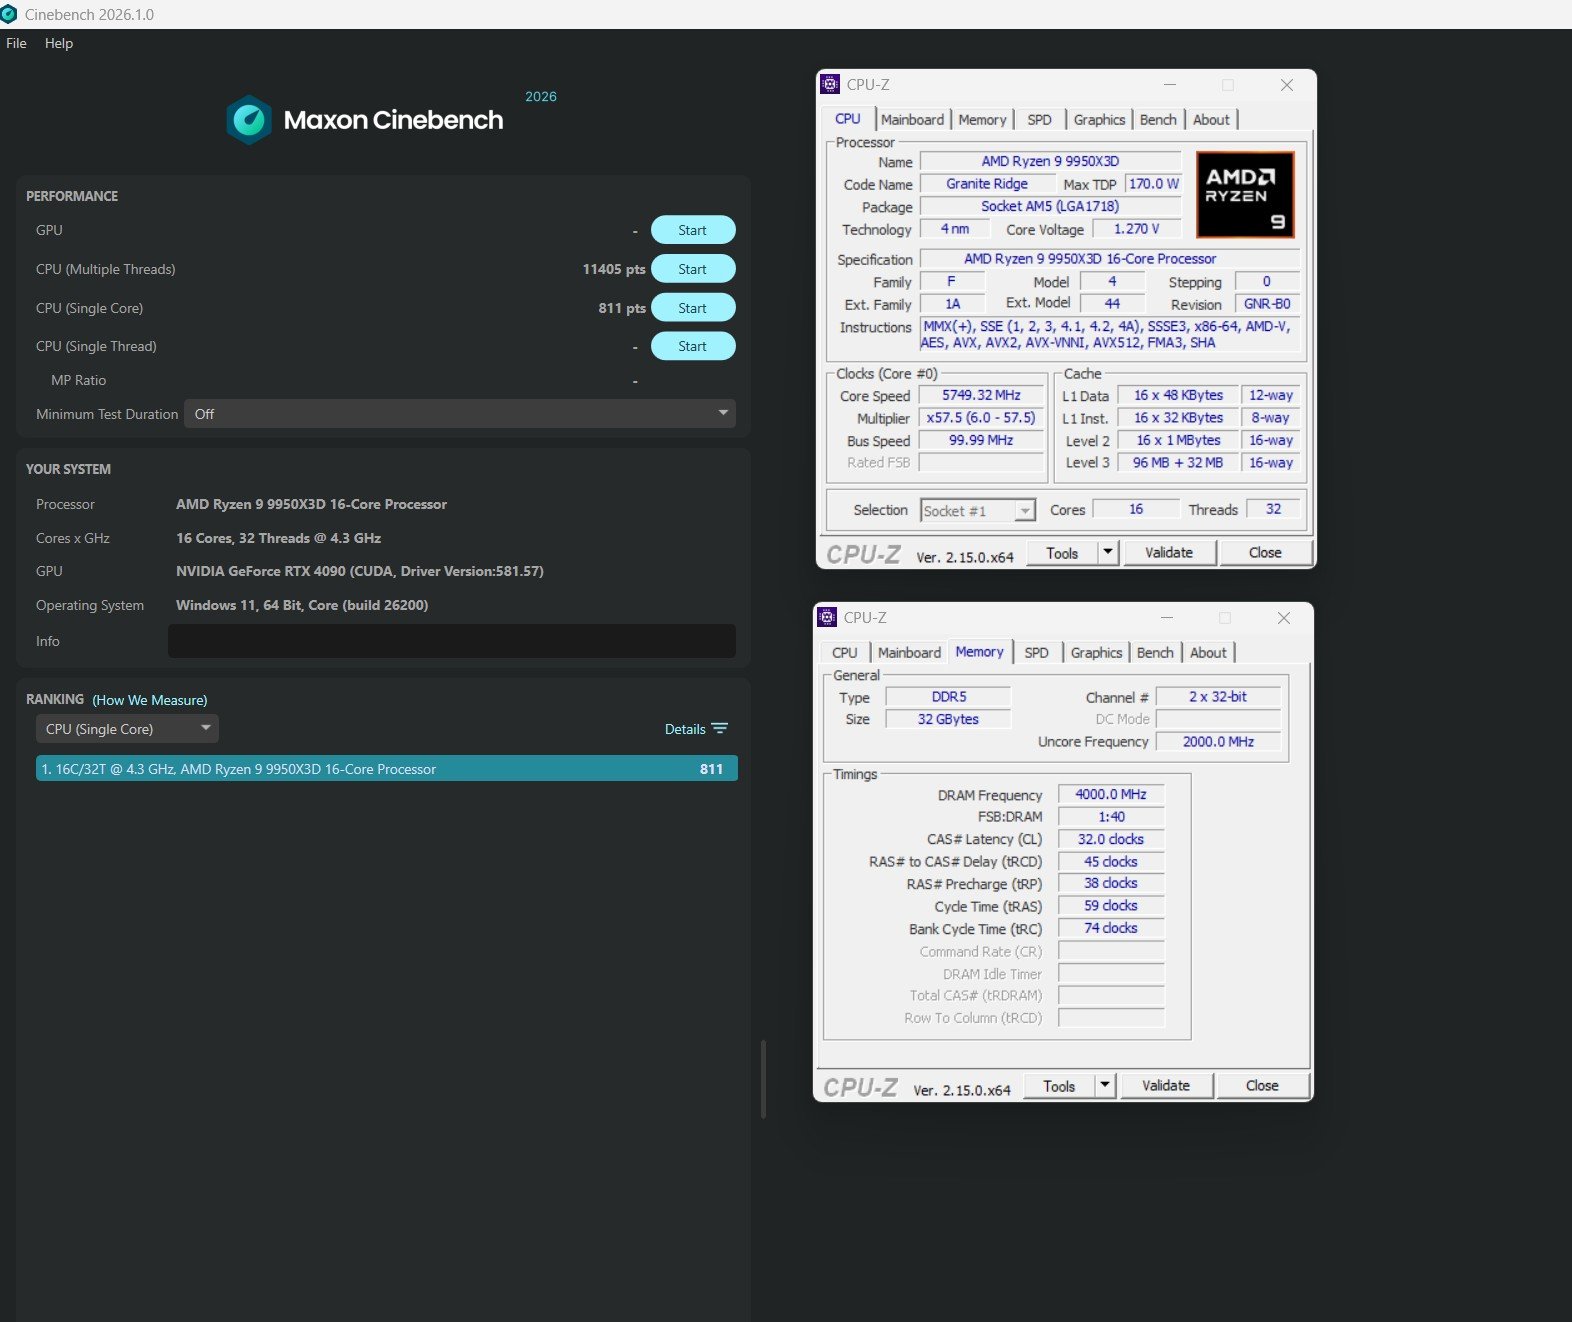Switch to Bench tab in lower CPU-Z
The width and height of the screenshot is (1572, 1322).
click(x=1155, y=652)
